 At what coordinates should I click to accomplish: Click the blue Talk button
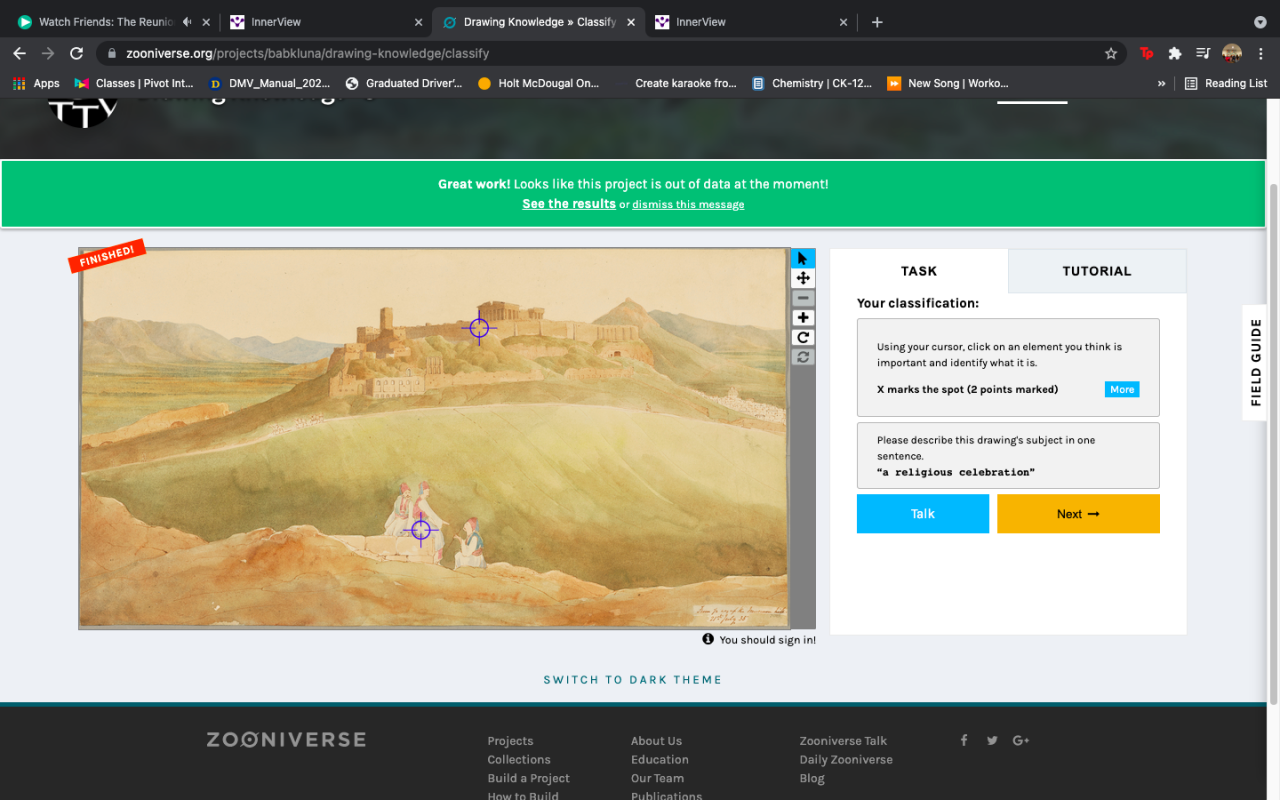click(x=923, y=514)
